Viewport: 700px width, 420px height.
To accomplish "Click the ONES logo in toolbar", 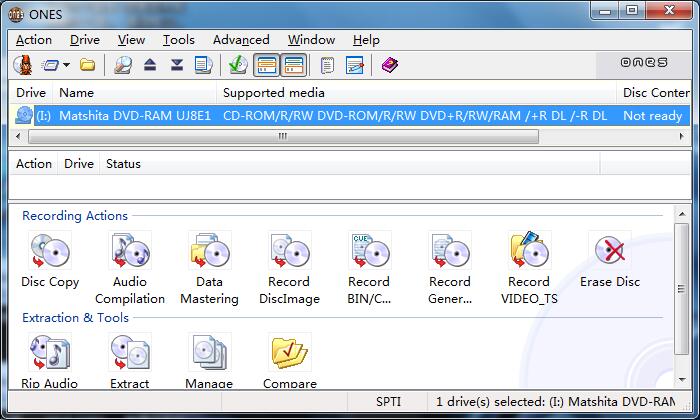I will point(644,62).
